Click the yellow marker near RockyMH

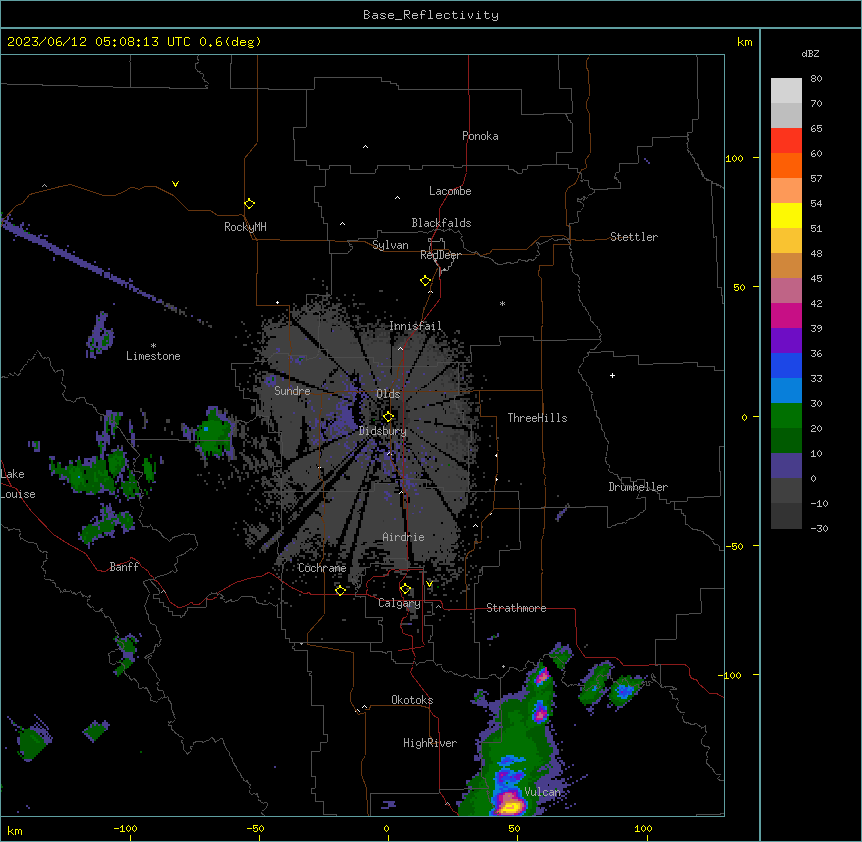pyautogui.click(x=249, y=204)
